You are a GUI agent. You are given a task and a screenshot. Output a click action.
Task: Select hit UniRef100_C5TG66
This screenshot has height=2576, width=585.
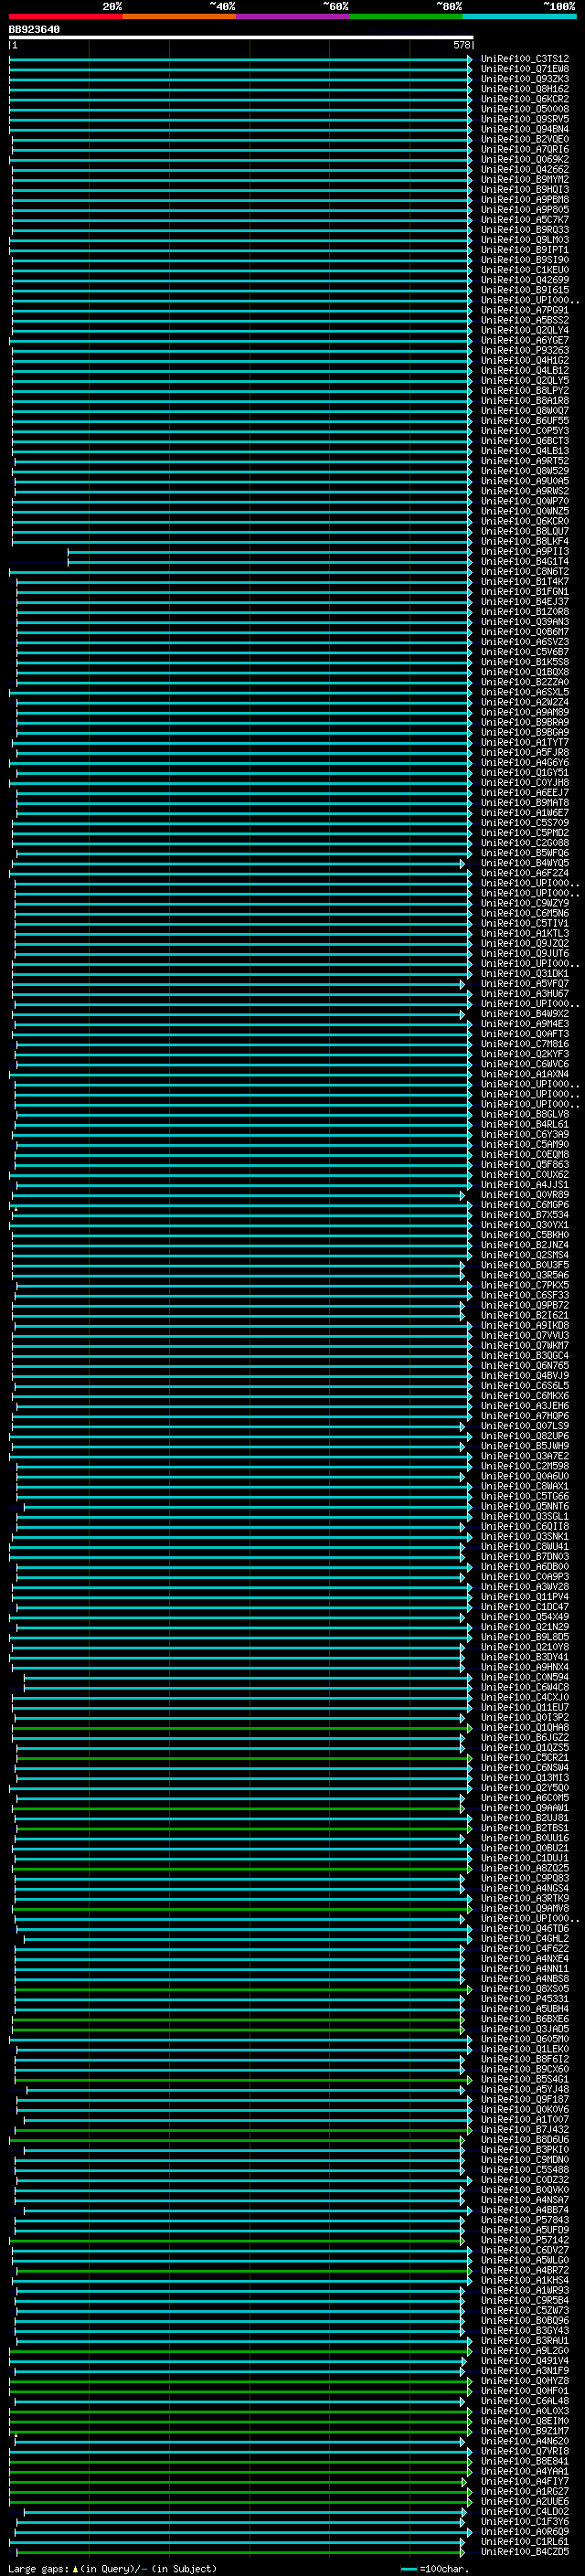(524, 1496)
